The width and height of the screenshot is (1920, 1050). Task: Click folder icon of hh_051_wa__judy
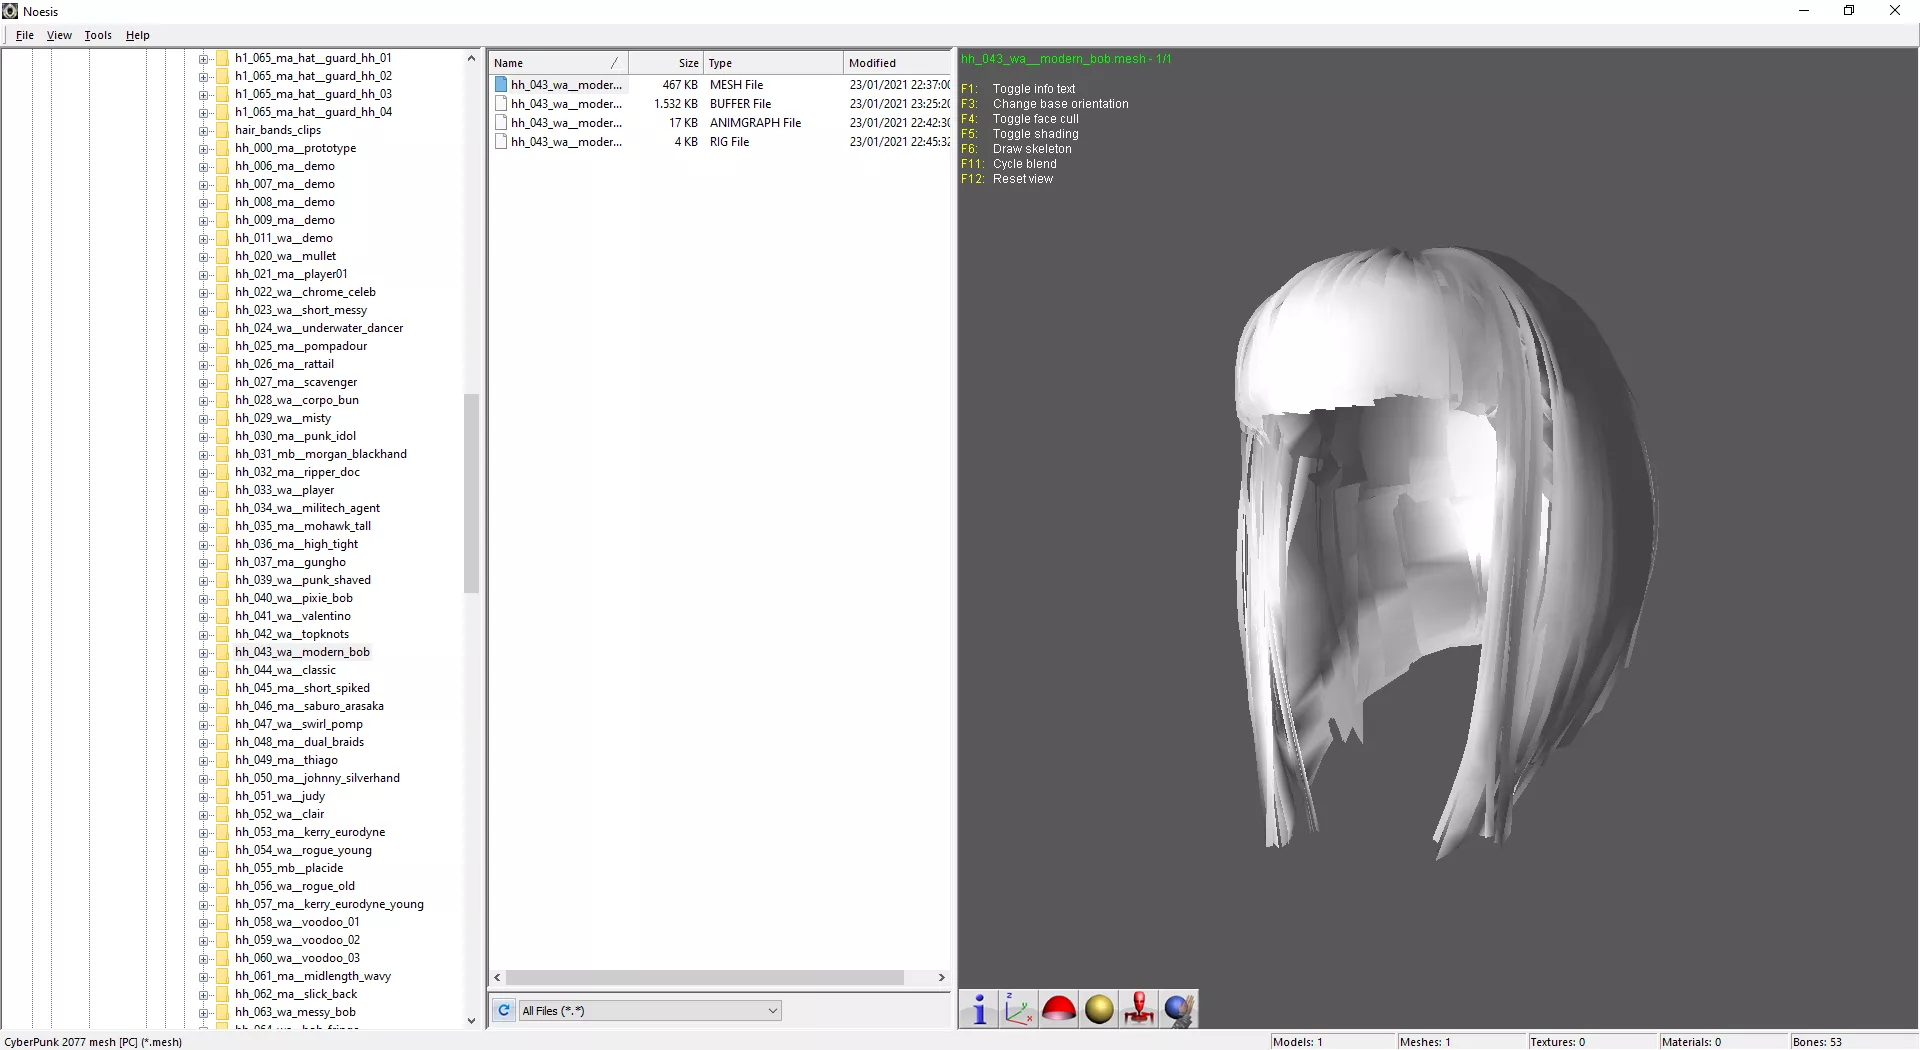[x=222, y=796]
